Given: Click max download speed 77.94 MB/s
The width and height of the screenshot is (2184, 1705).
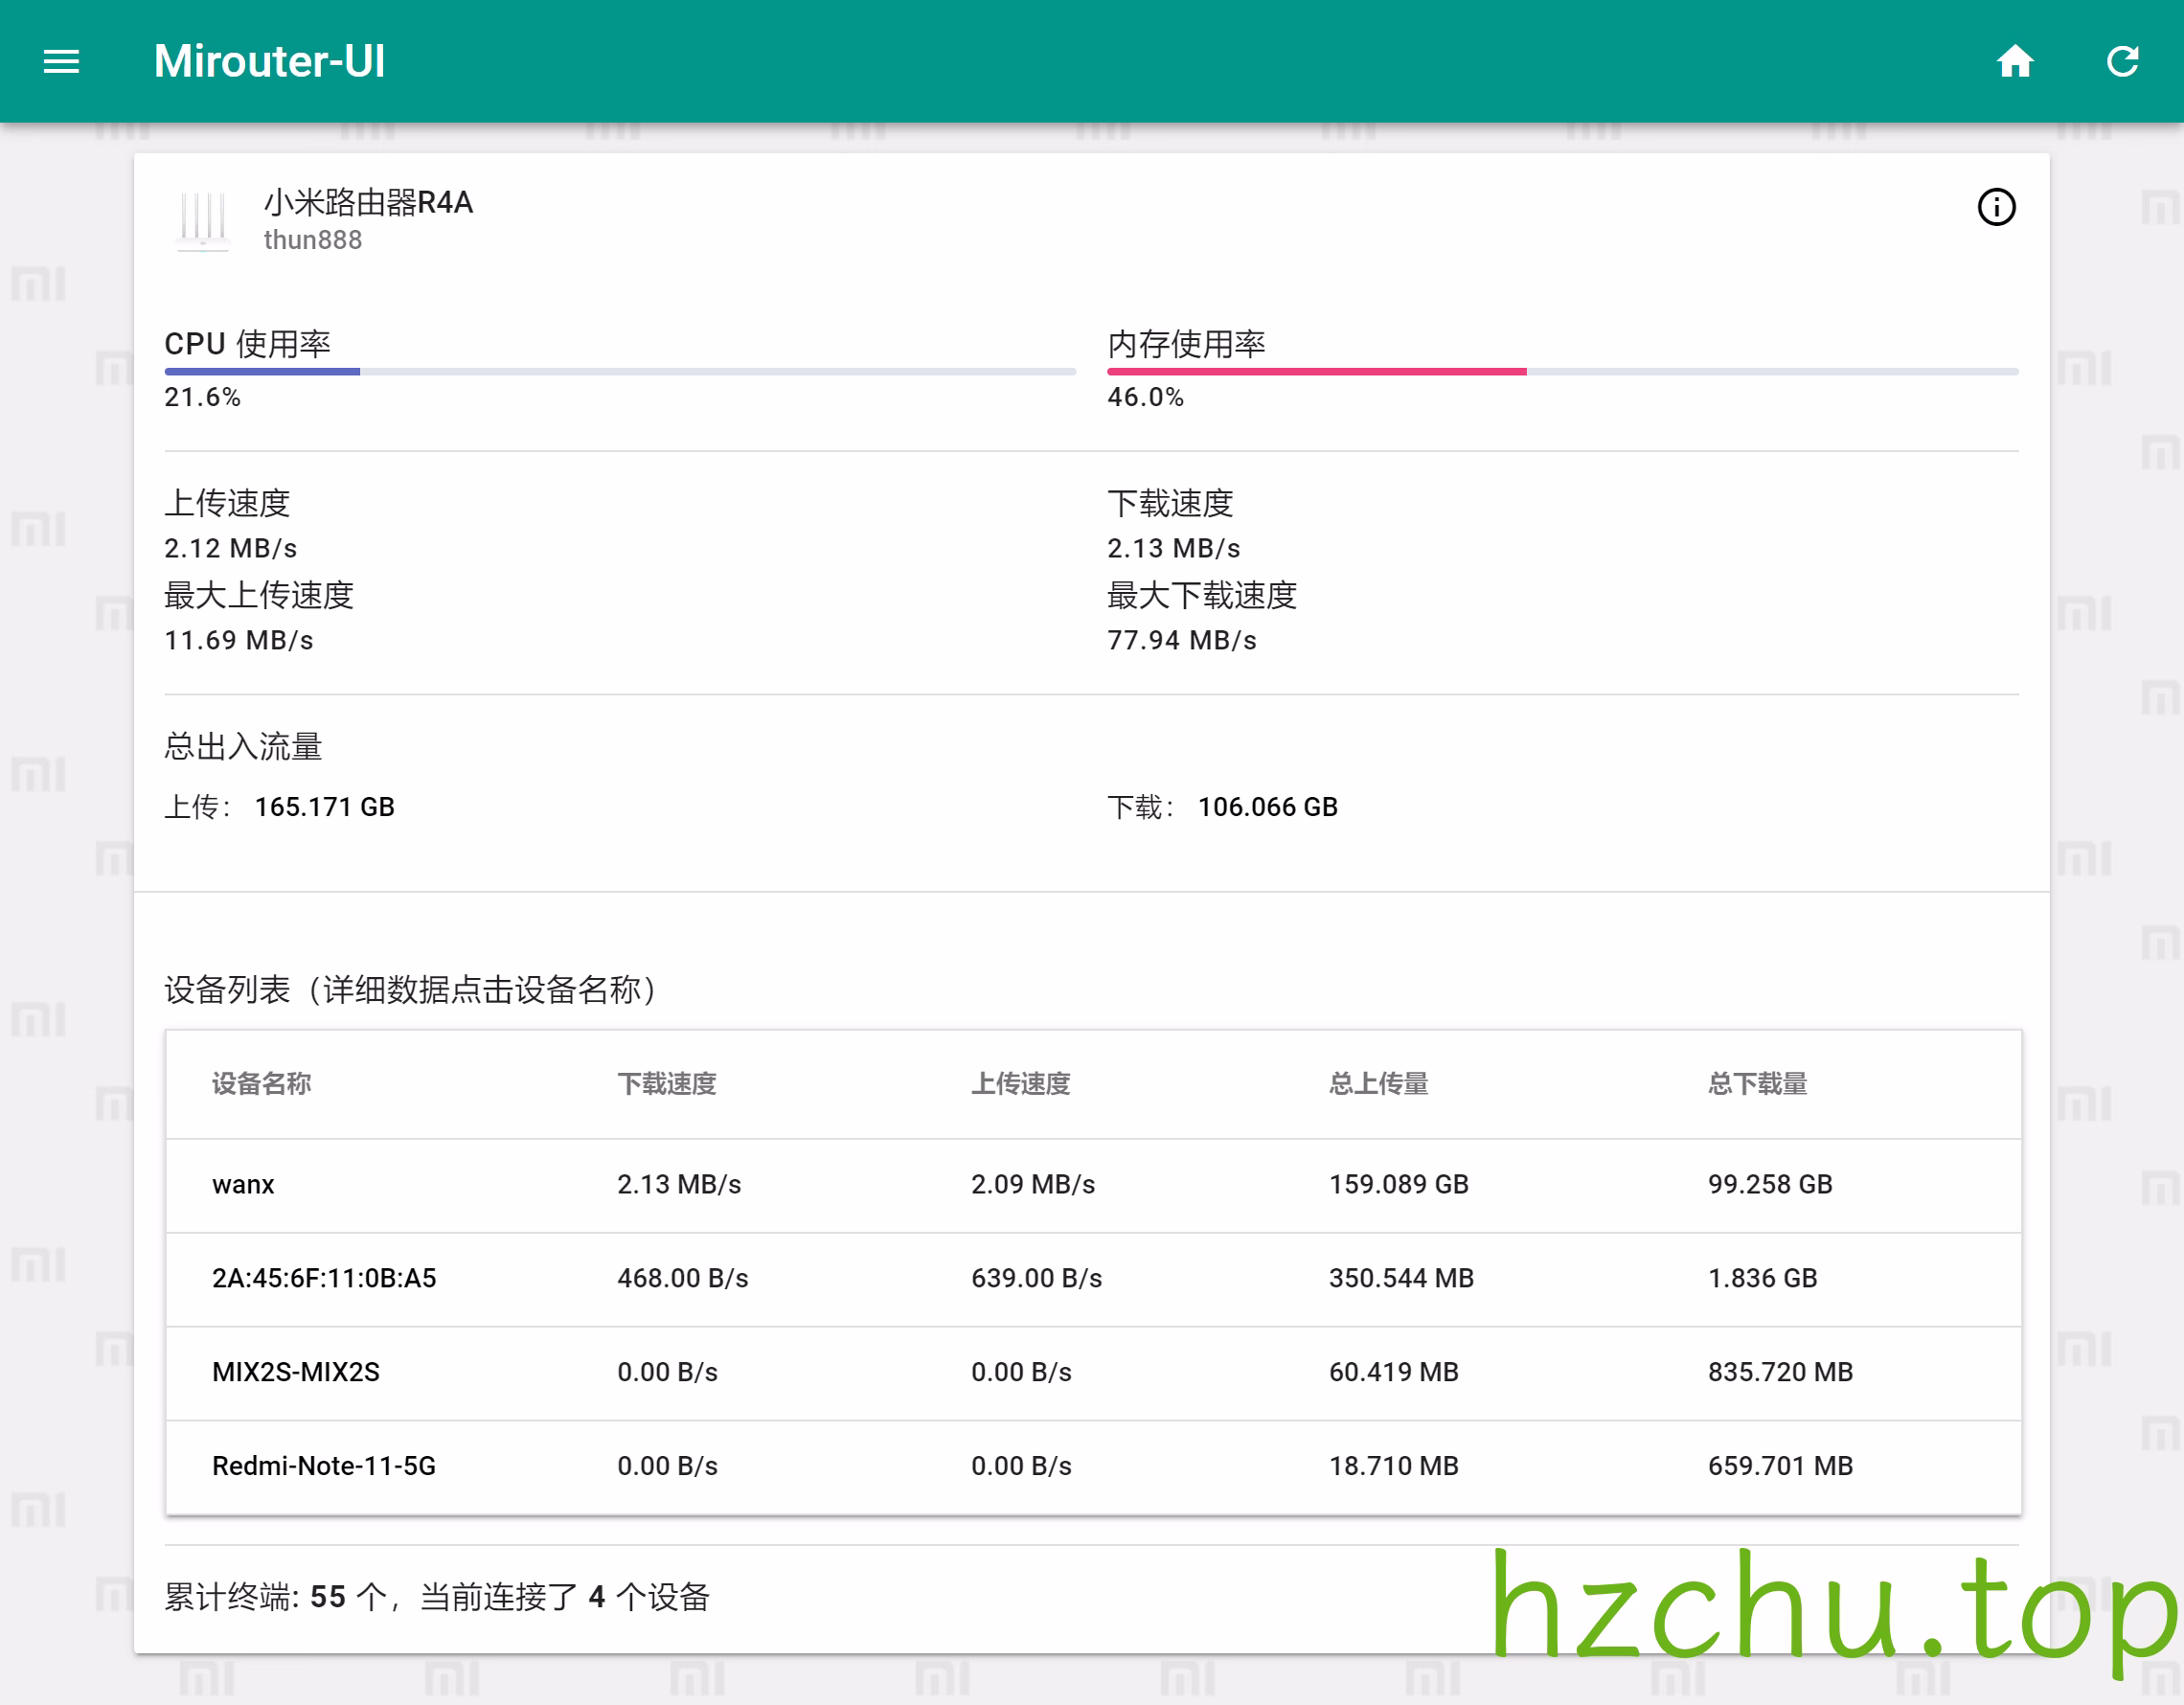Looking at the screenshot, I should 1181,641.
